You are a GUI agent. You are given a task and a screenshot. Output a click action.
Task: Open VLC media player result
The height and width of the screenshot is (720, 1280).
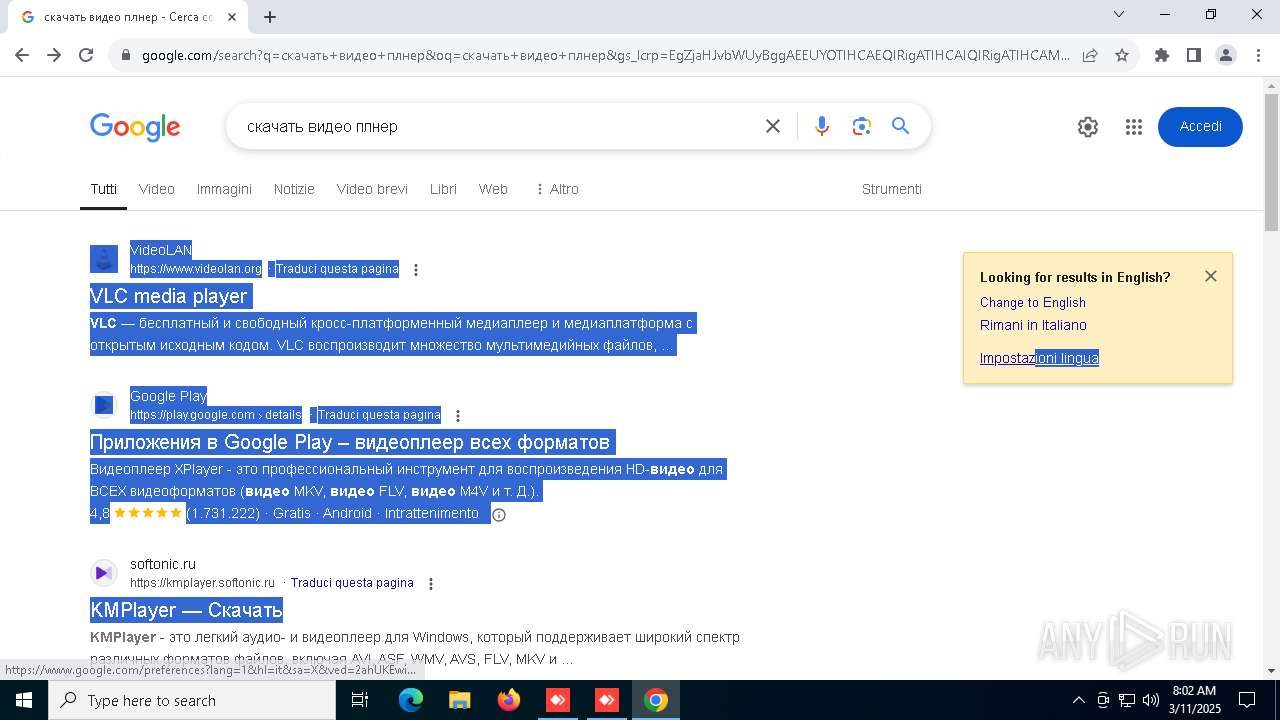(169, 296)
